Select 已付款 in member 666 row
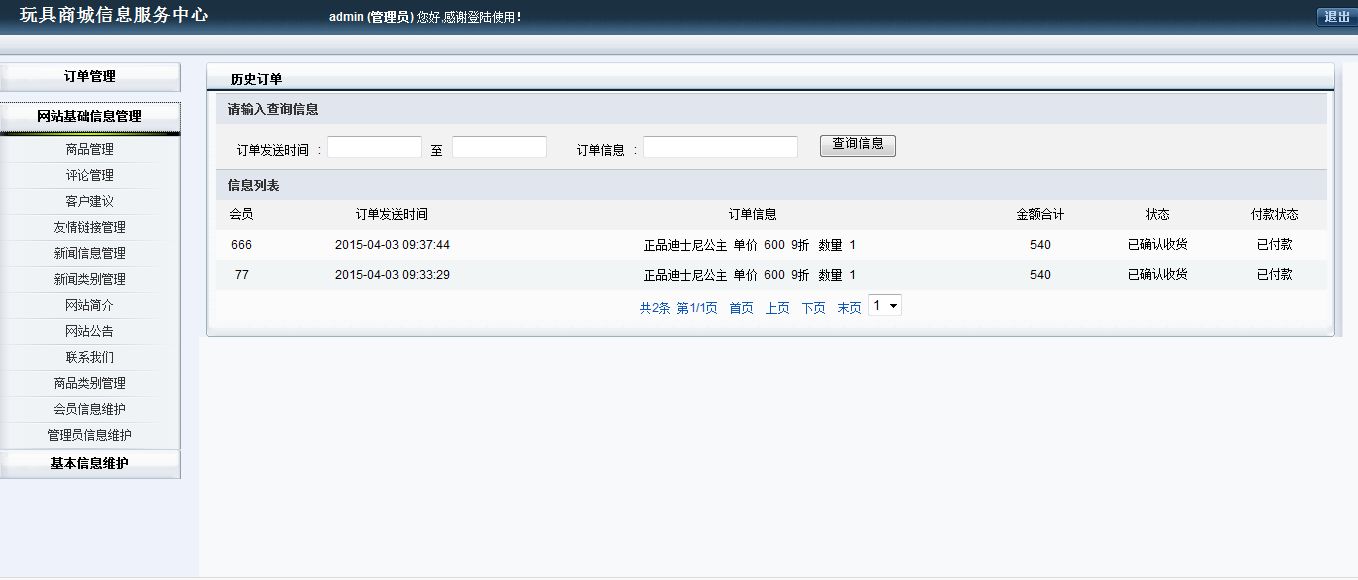 coord(1275,245)
